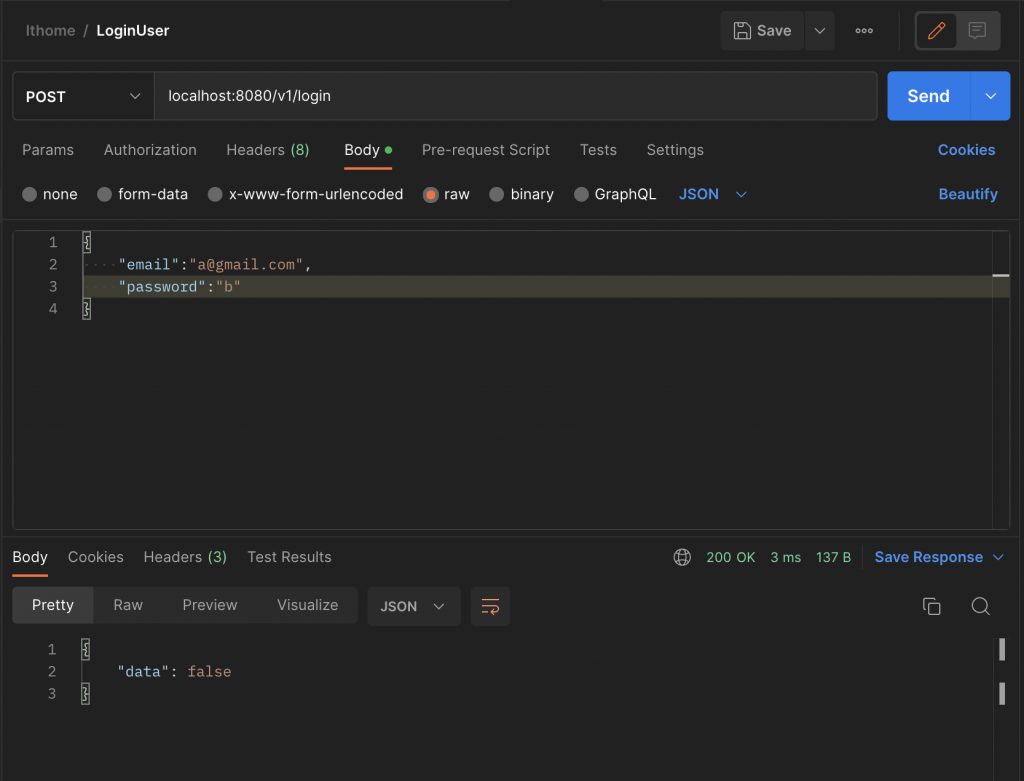Choose the GraphQL radio button
Viewport: 1024px width, 781px height.
pos(581,195)
